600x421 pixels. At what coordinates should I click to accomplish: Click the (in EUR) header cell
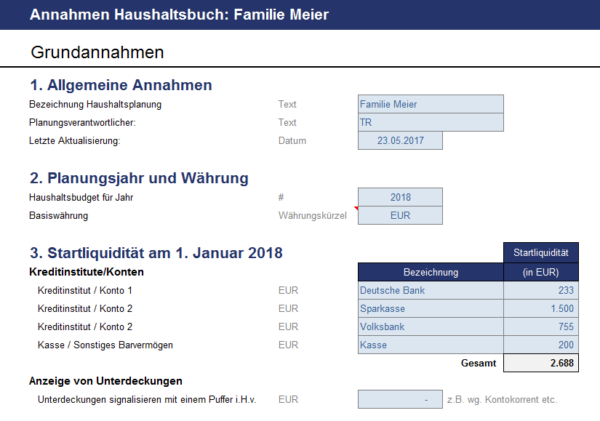[x=541, y=272]
